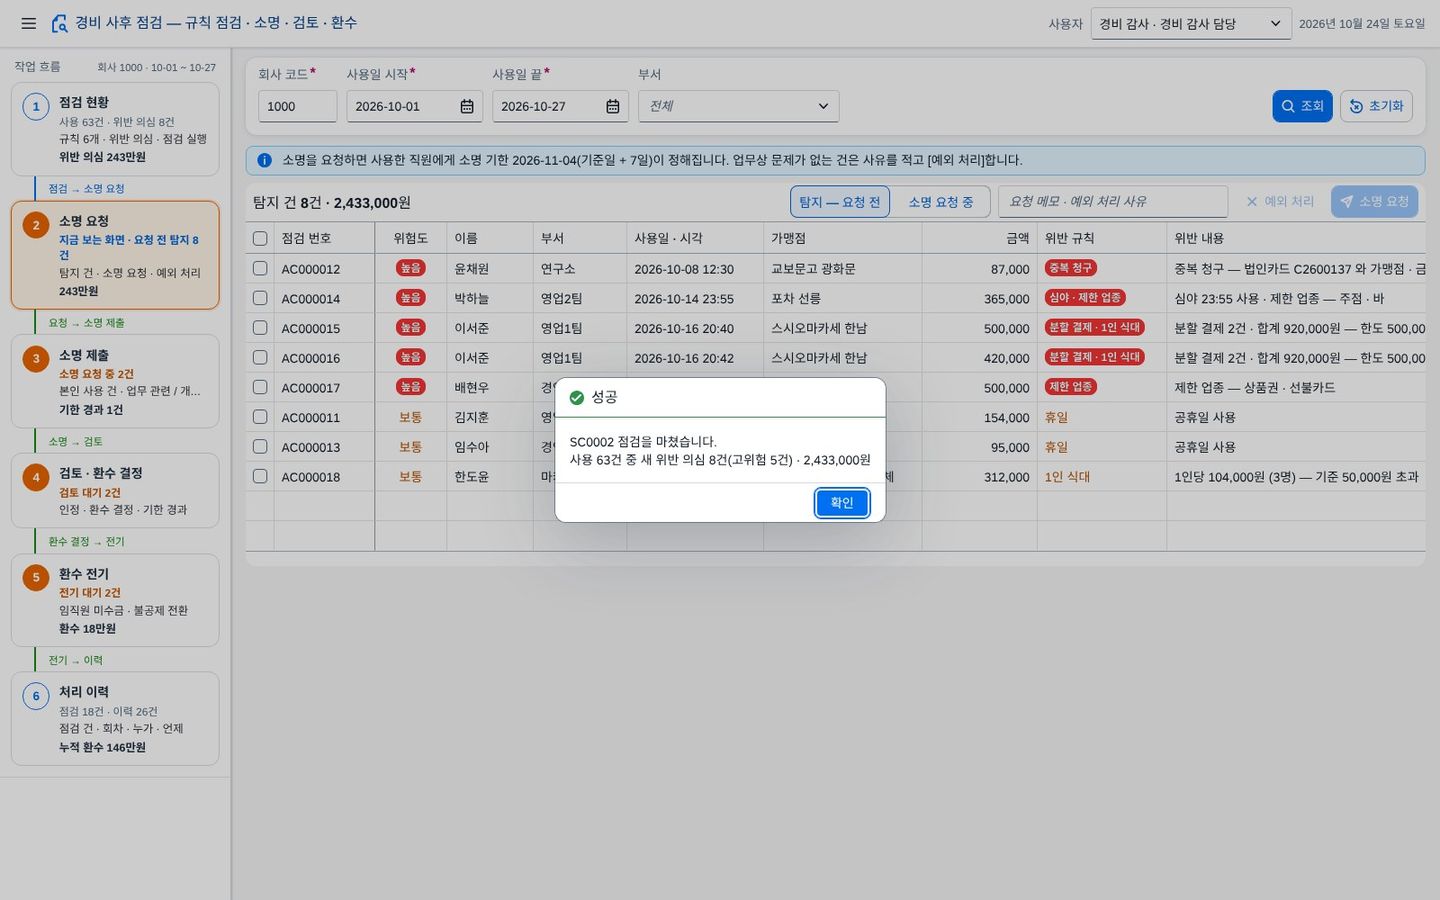Image resolution: width=1440 pixels, height=900 pixels.
Task: Open the 소명 요청 workflow step card
Action: 115,255
